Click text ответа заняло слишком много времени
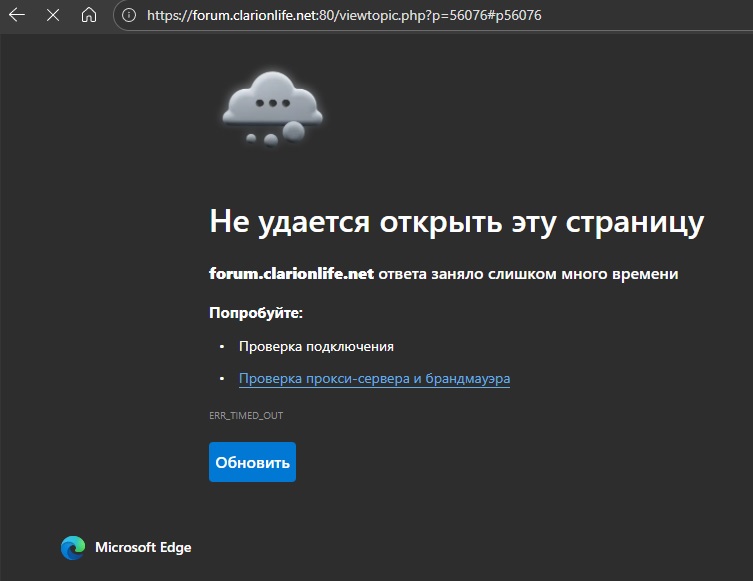The width and height of the screenshot is (753, 581). (528, 274)
